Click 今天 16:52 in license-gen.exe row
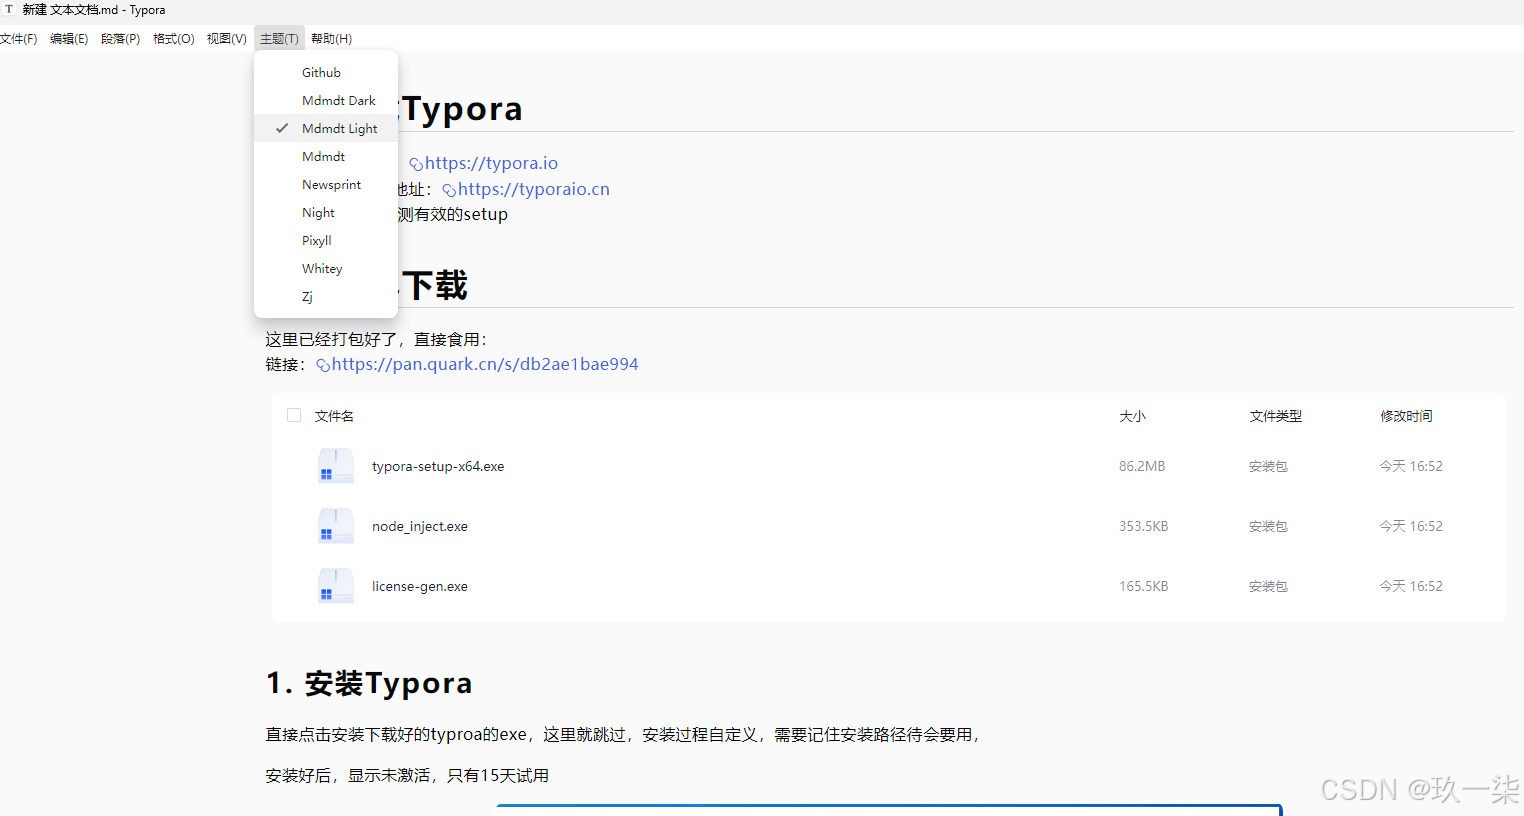This screenshot has height=816, width=1524. [x=1411, y=586]
